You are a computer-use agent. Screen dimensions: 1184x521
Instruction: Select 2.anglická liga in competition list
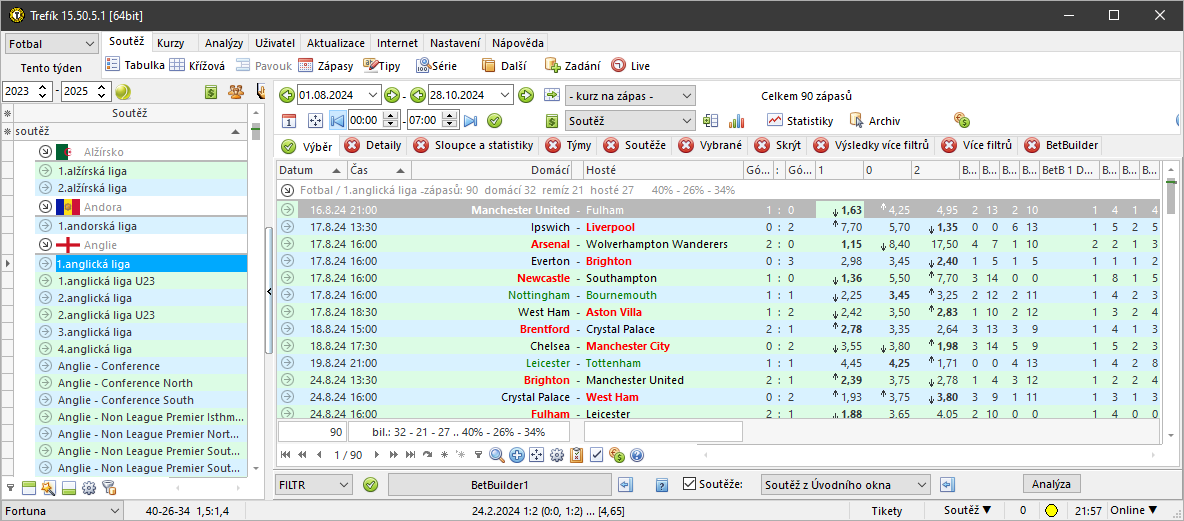click(141, 297)
